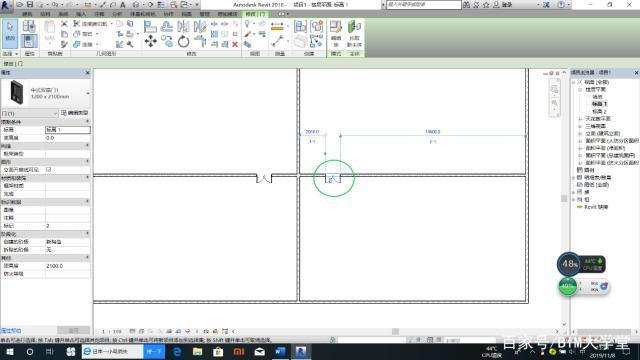Click the Array tool icon

(214, 34)
